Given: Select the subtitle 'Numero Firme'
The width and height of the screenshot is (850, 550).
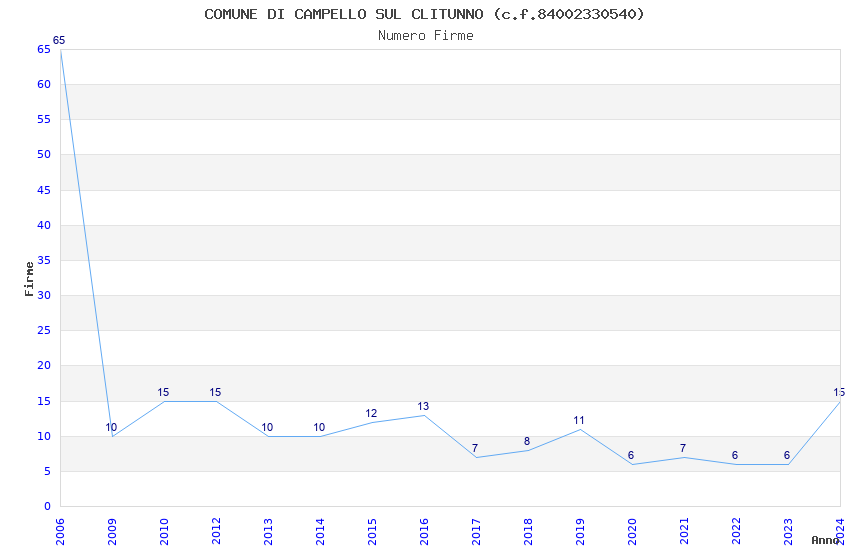Looking at the screenshot, I should coord(426,35).
